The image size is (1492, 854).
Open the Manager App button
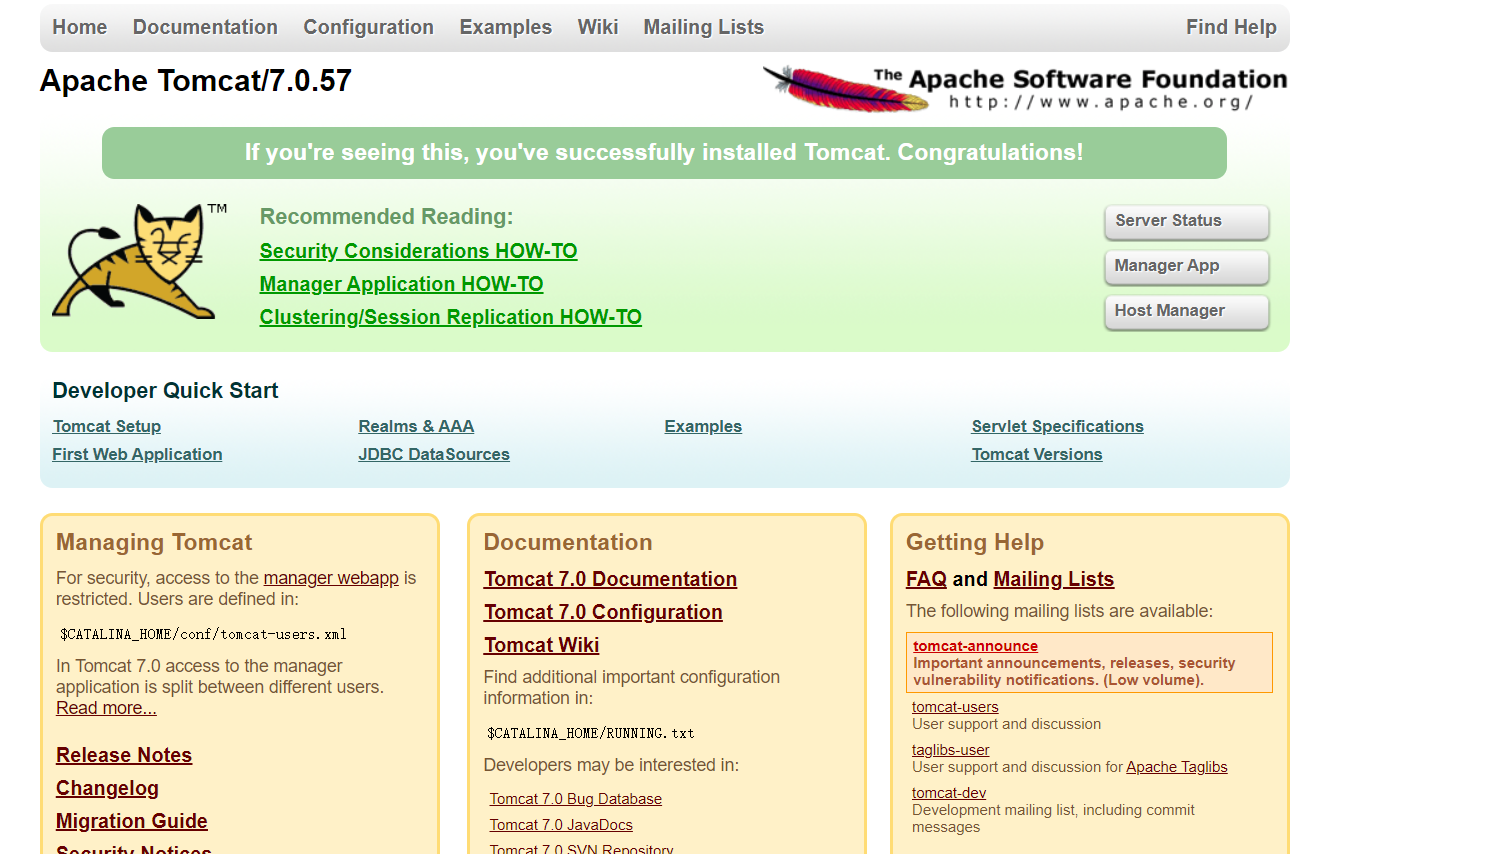[x=1187, y=267]
